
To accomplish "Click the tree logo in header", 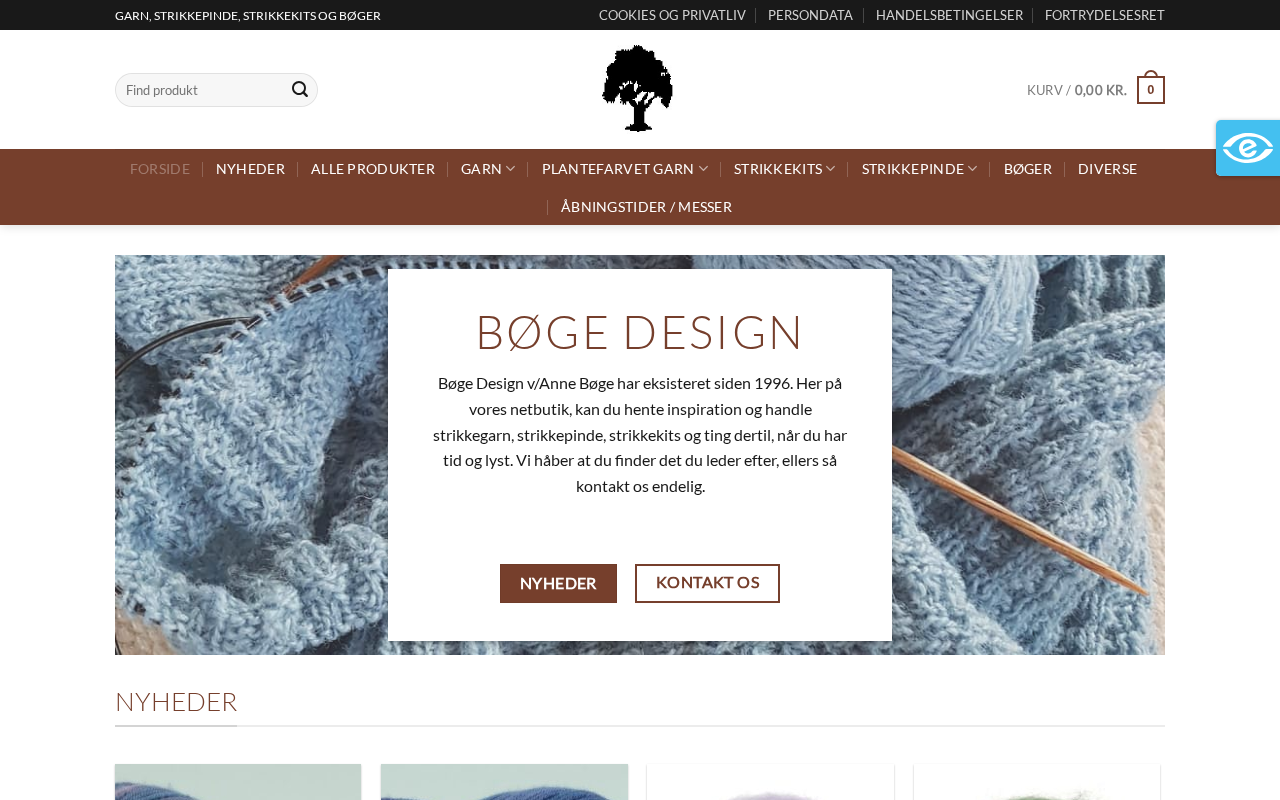I will coord(638,88).
